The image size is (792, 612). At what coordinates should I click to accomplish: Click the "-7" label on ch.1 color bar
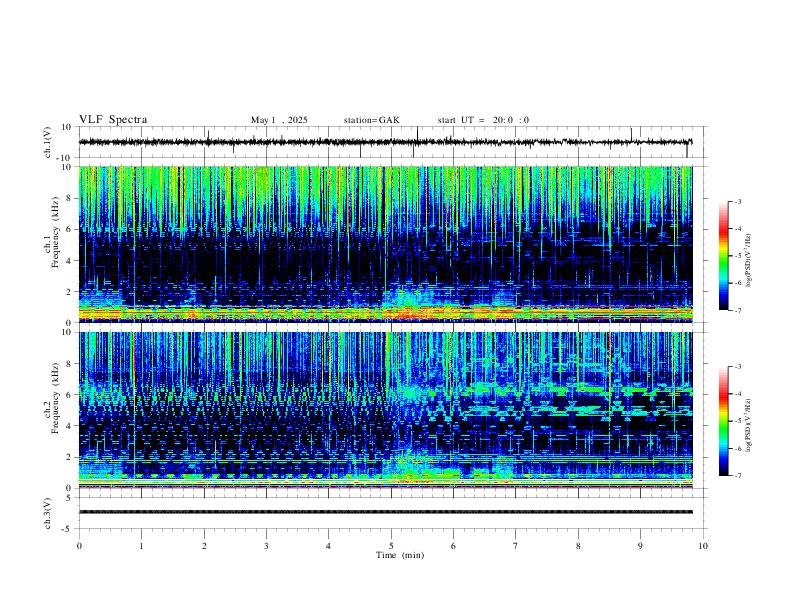tap(737, 310)
